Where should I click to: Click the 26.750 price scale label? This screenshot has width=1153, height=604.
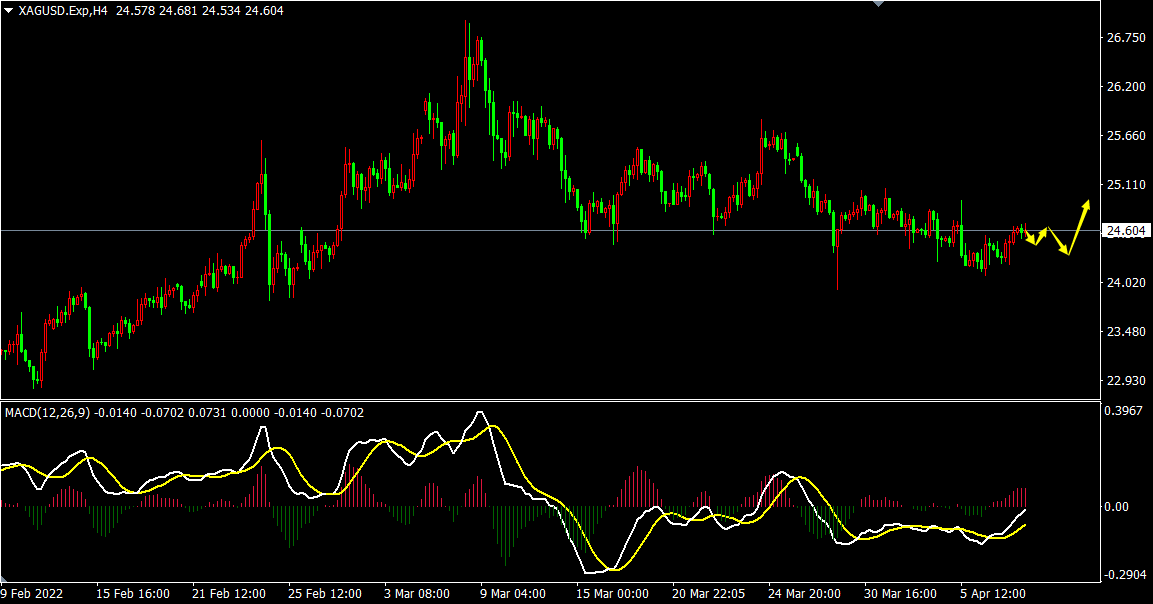pyautogui.click(x=1125, y=38)
